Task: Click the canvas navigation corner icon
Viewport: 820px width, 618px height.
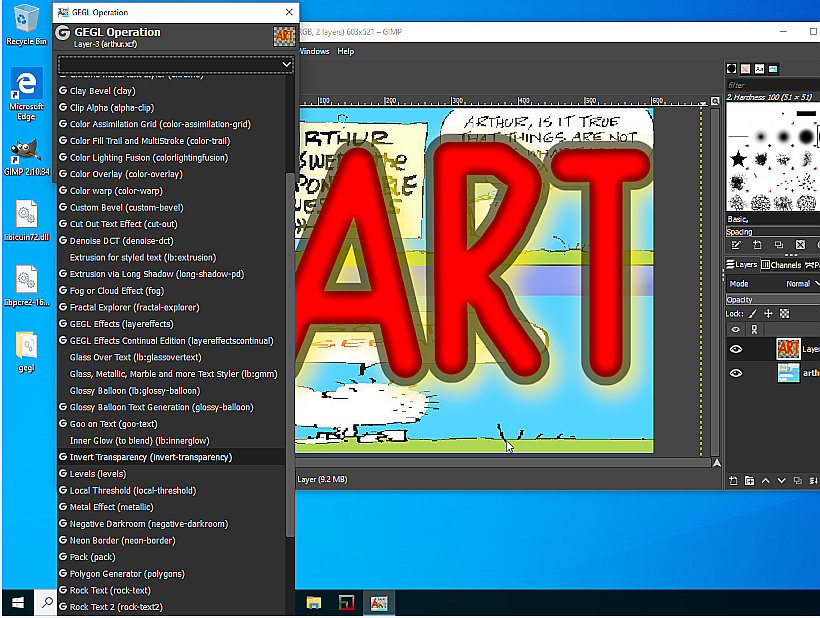Action: 716,463
